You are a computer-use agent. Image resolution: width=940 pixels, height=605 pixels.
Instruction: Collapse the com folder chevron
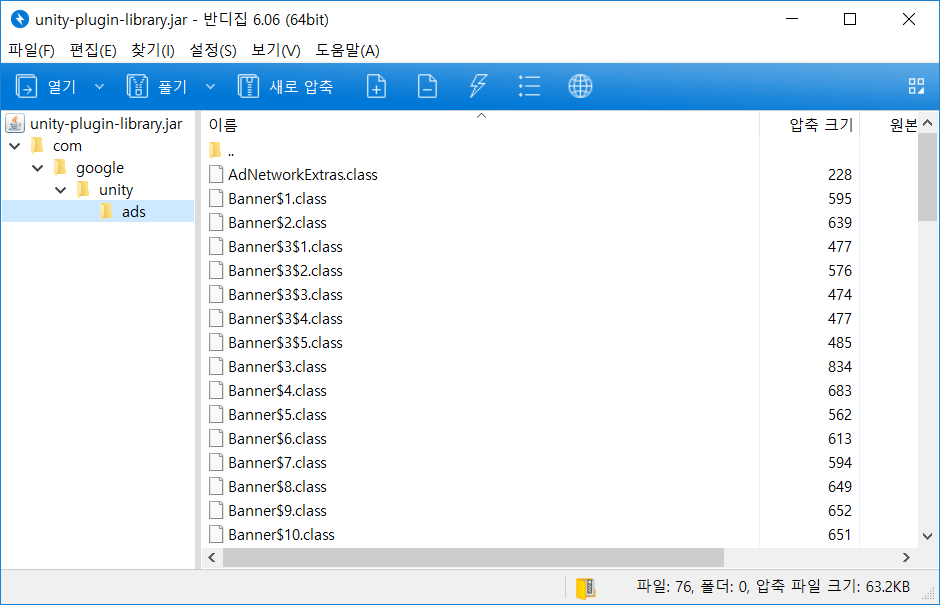pyautogui.click(x=15, y=146)
